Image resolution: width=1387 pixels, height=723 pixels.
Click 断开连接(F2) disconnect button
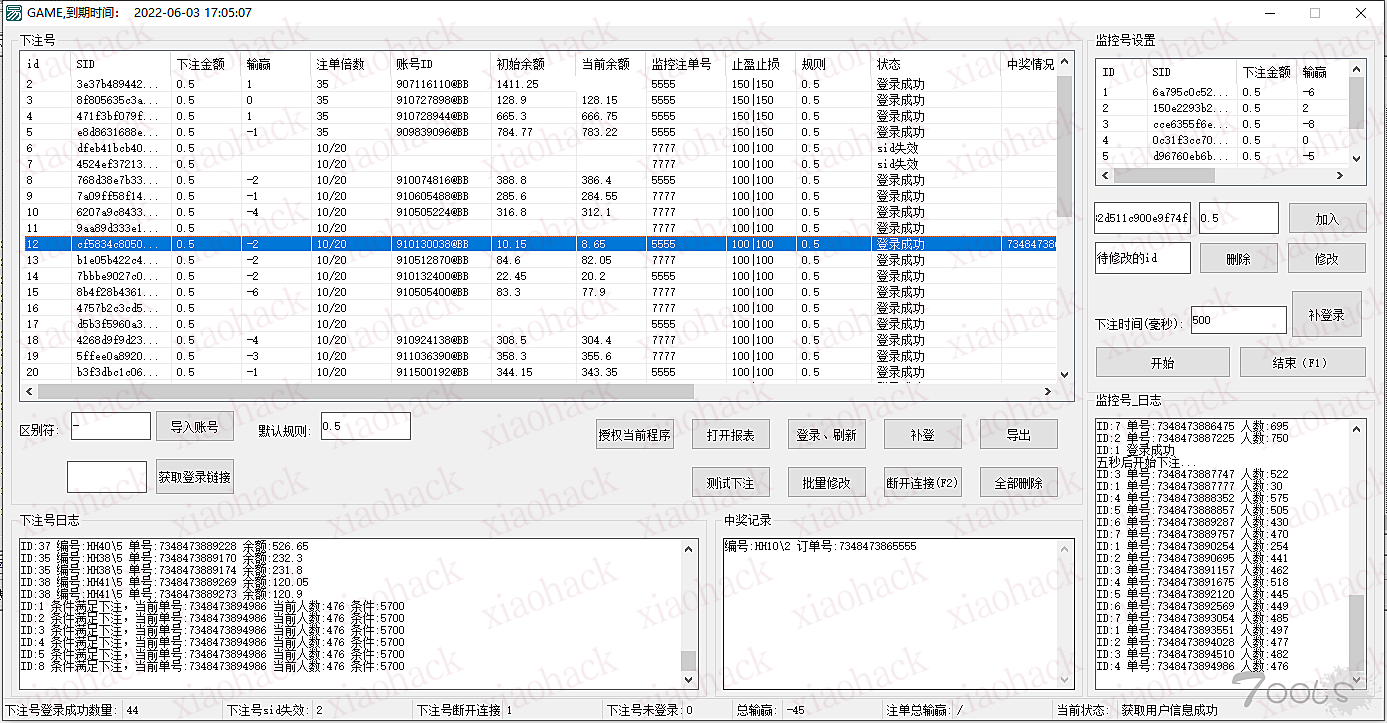[922, 483]
